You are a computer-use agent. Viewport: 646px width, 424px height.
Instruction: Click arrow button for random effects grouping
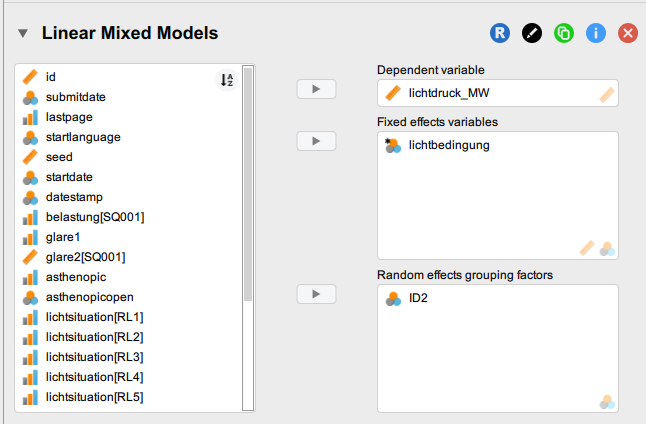316,294
